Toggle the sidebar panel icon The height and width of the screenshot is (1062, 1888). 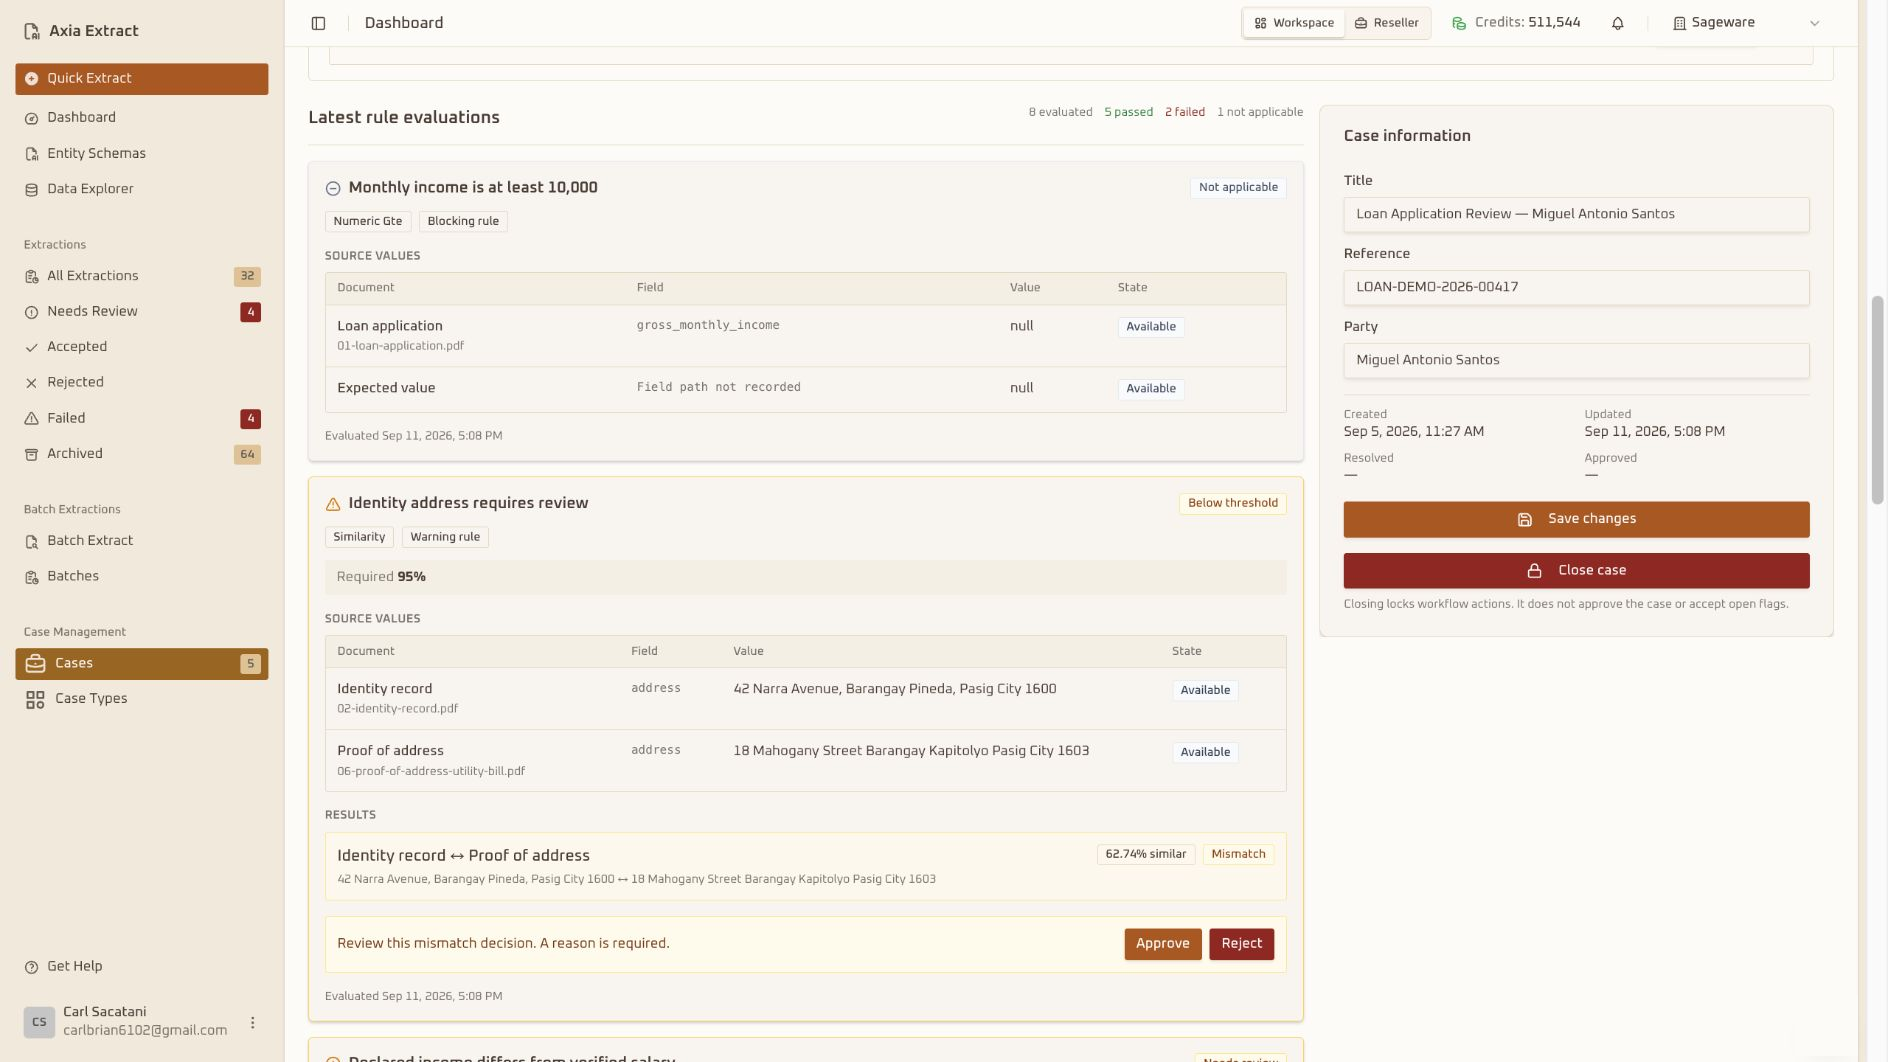[318, 23]
